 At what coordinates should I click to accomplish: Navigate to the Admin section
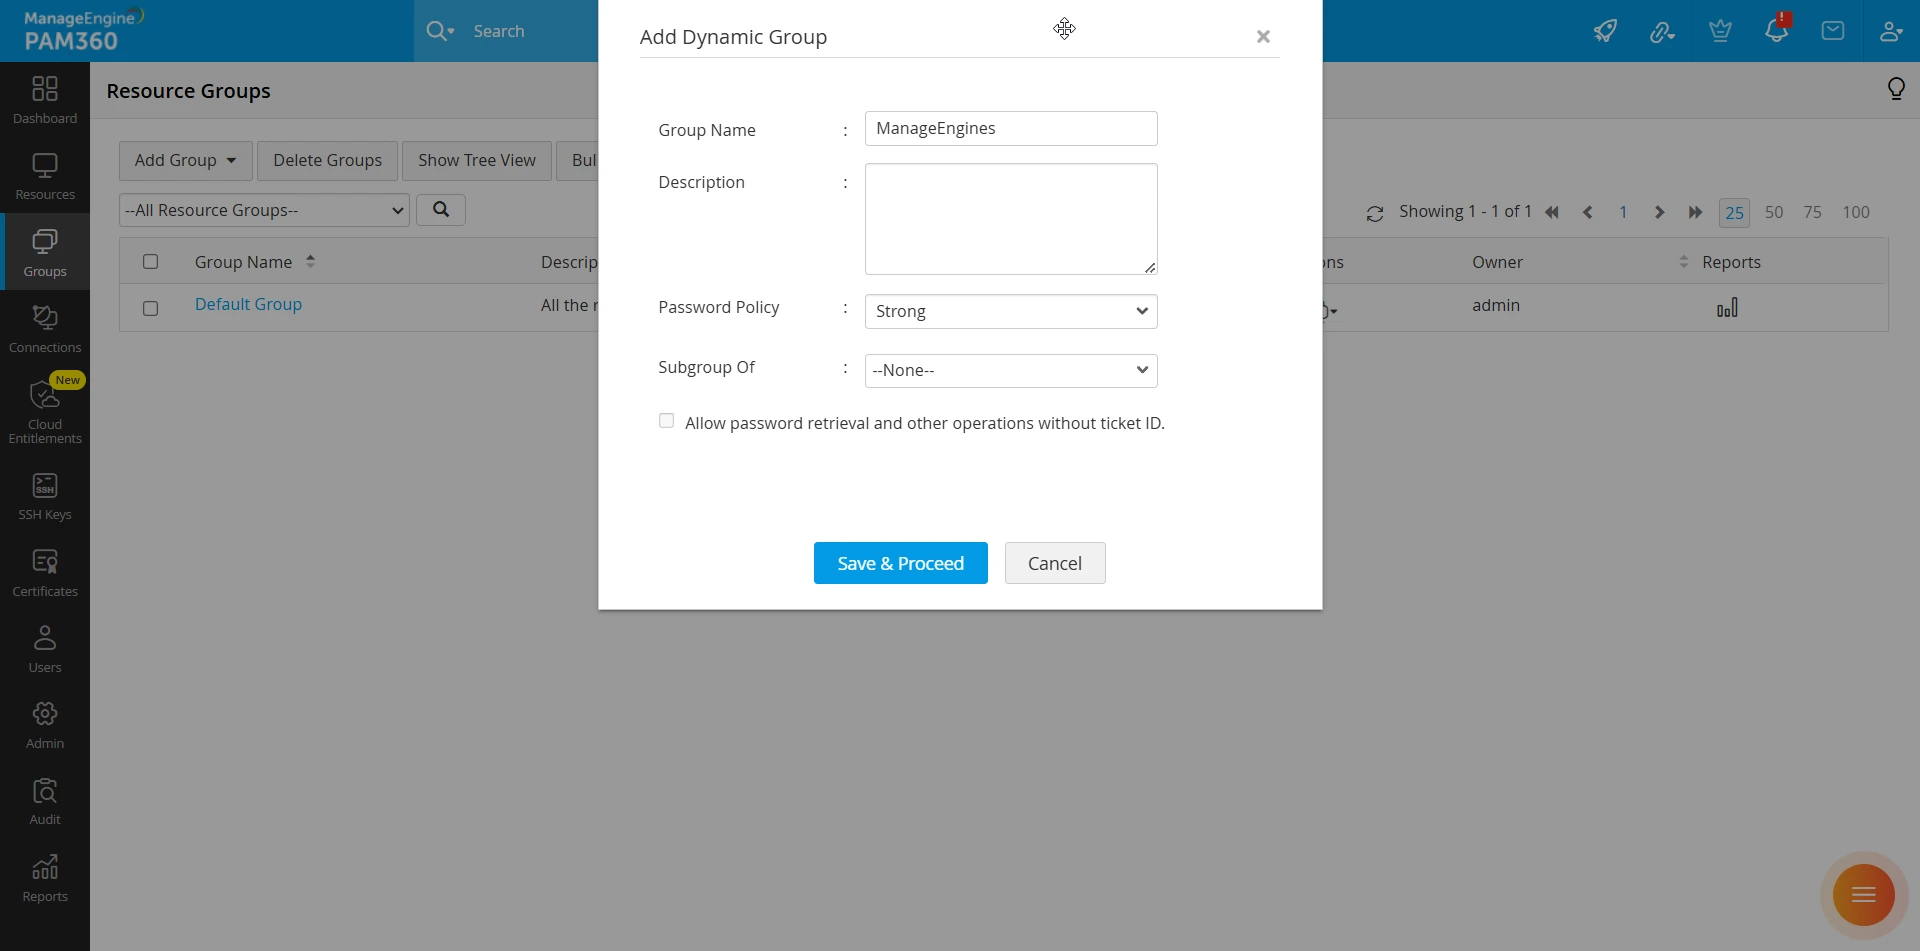(x=44, y=722)
